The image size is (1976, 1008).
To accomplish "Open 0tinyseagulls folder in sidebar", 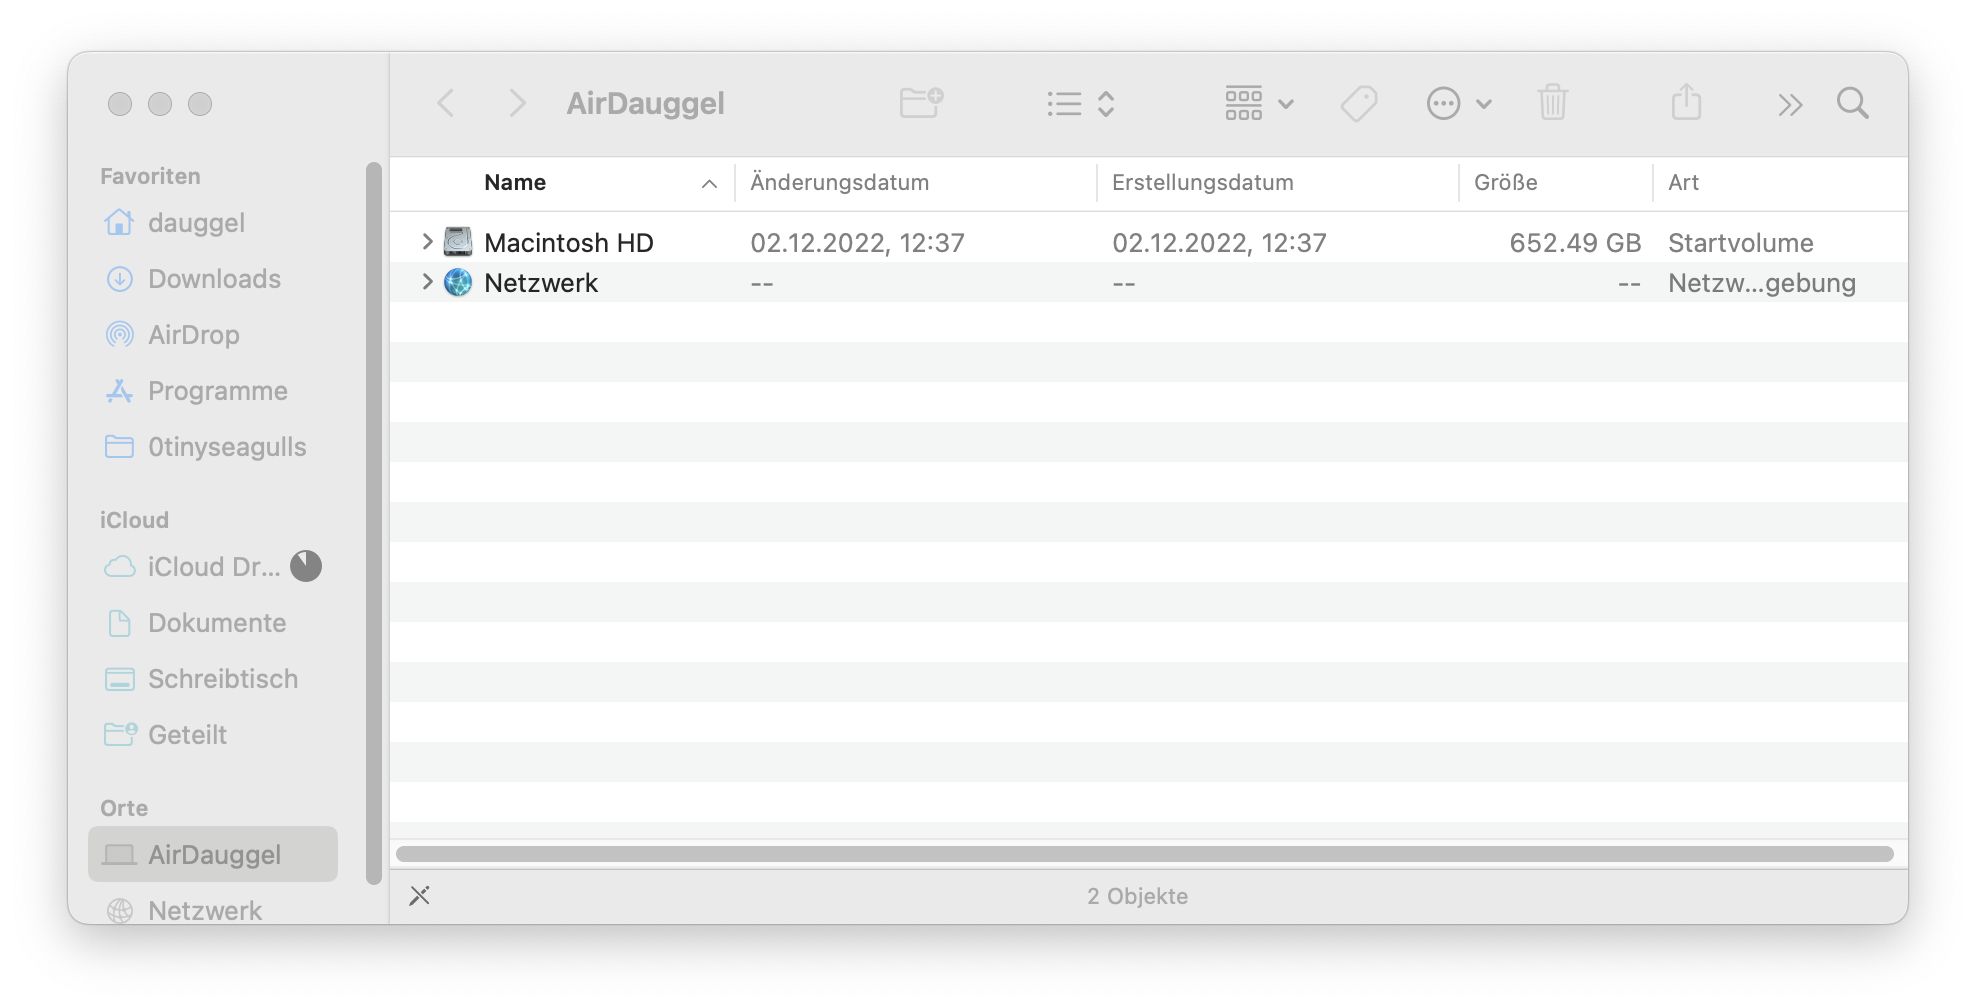I will [x=212, y=446].
